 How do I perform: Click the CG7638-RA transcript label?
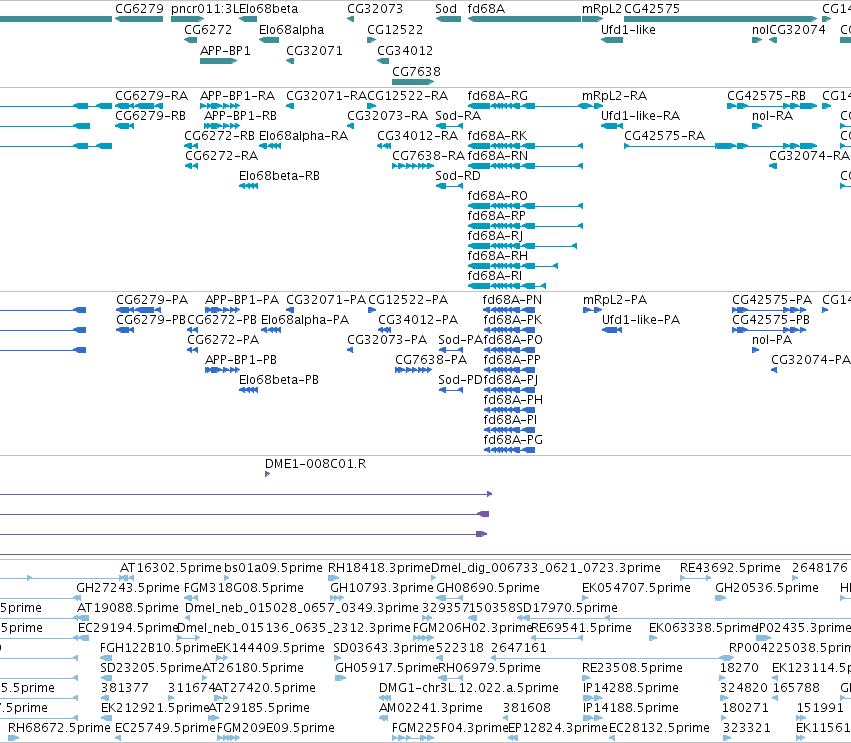(428, 156)
